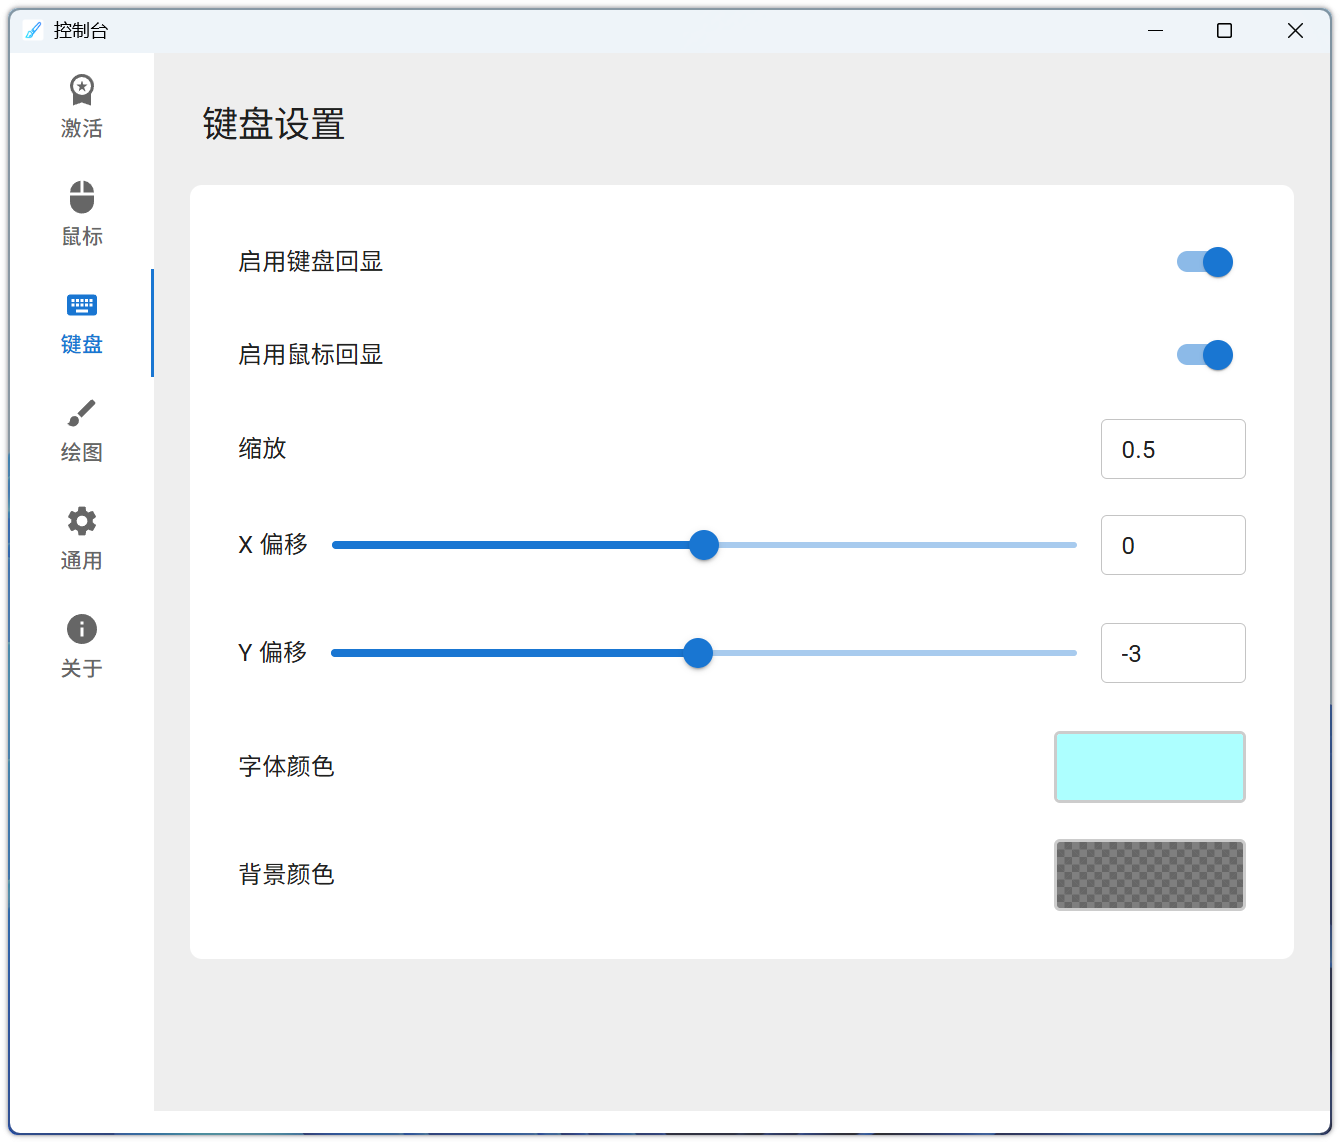This screenshot has height=1143, width=1340.
Task: Open the 绘图 brush icon section
Action: (x=81, y=413)
